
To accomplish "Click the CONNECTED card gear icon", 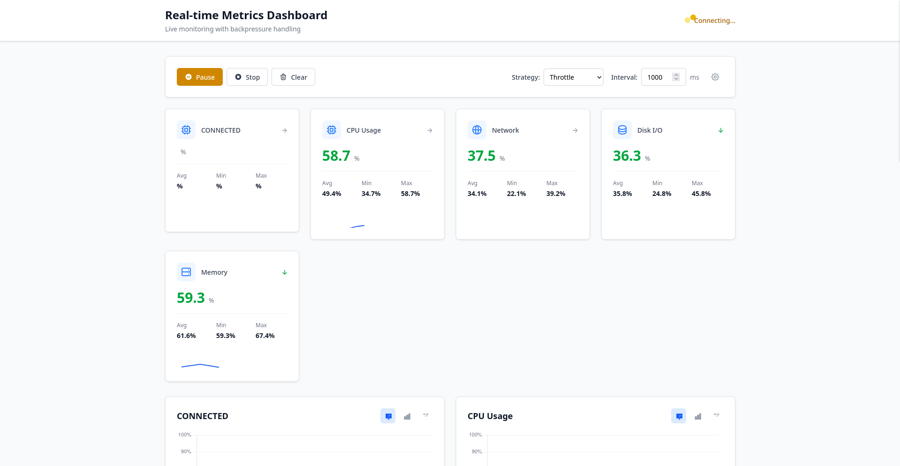I will pos(186,130).
